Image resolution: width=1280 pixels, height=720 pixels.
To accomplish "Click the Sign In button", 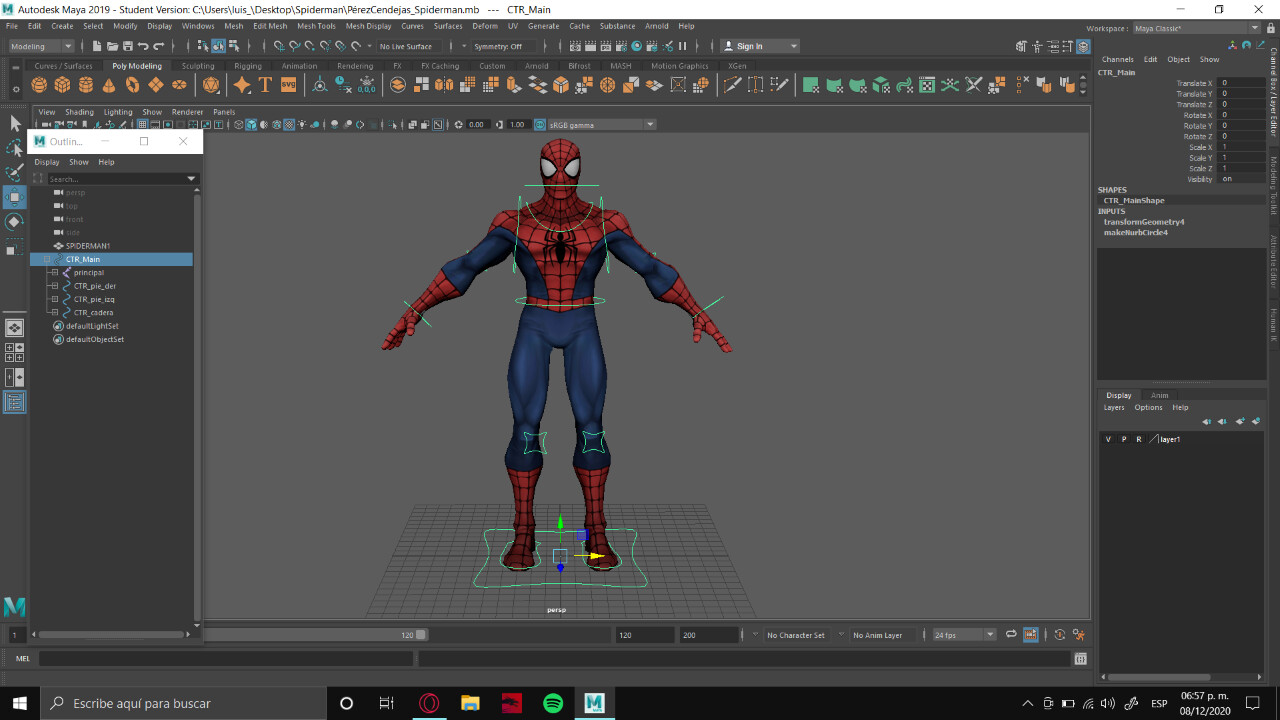I will click(x=750, y=45).
